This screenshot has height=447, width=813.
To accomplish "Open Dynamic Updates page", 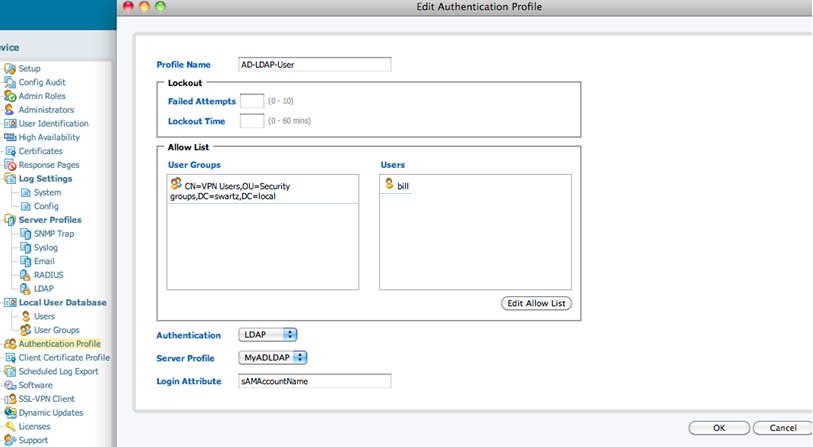I will (x=51, y=413).
